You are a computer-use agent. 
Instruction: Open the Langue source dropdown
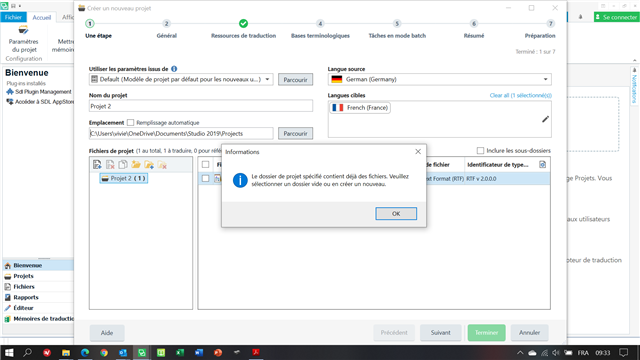(545, 79)
